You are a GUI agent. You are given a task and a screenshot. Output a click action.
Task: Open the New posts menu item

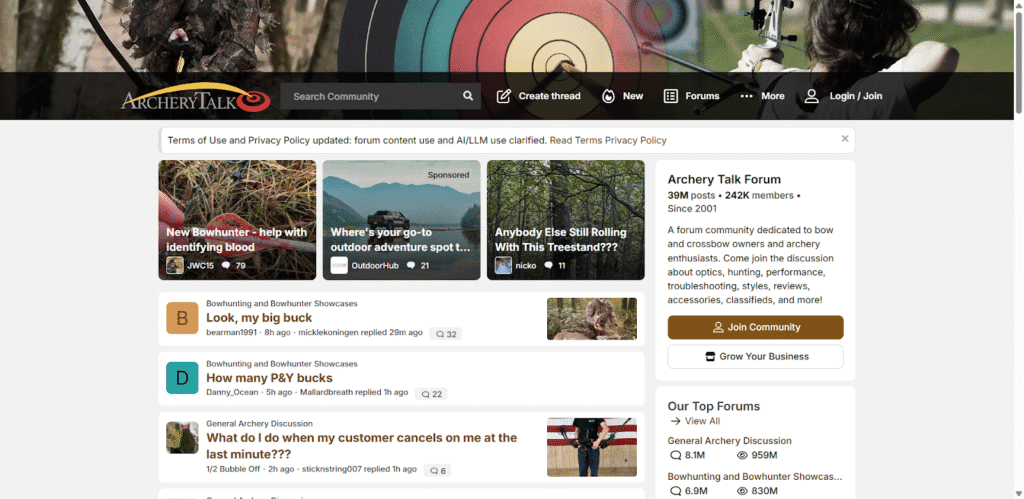622,96
